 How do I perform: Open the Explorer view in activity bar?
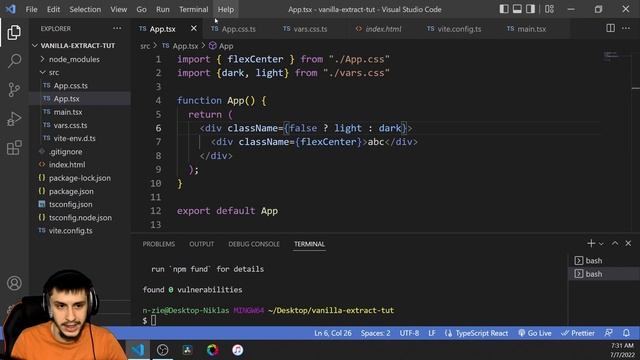(14, 33)
